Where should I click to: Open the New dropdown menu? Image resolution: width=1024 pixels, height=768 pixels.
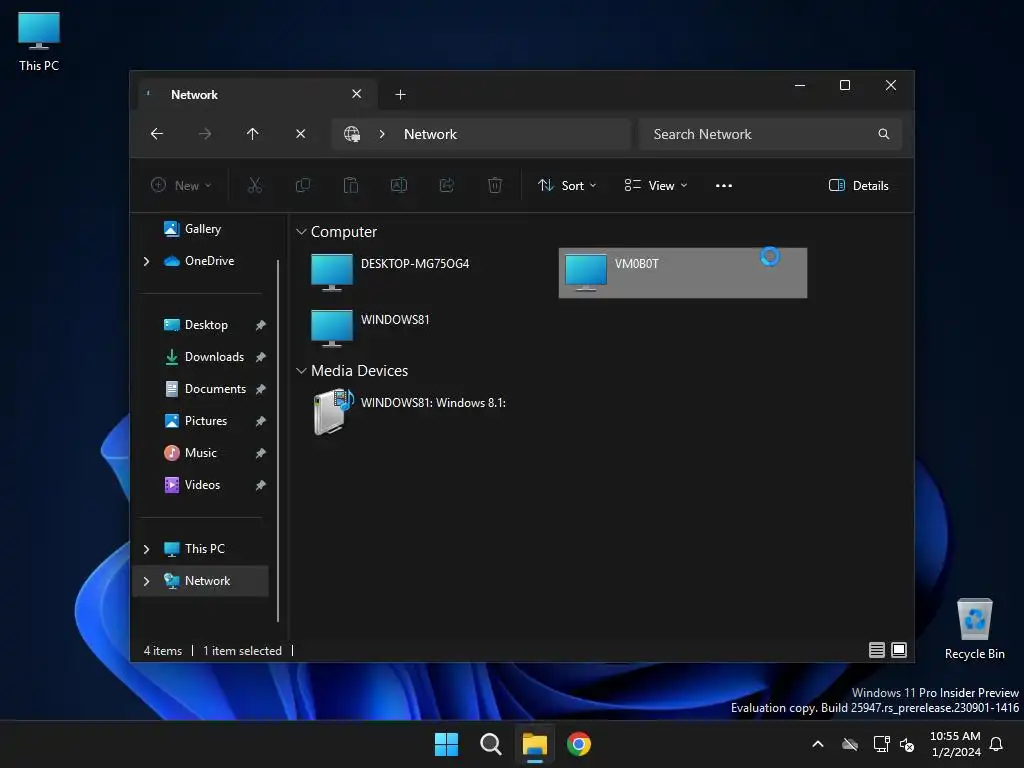[x=181, y=185]
